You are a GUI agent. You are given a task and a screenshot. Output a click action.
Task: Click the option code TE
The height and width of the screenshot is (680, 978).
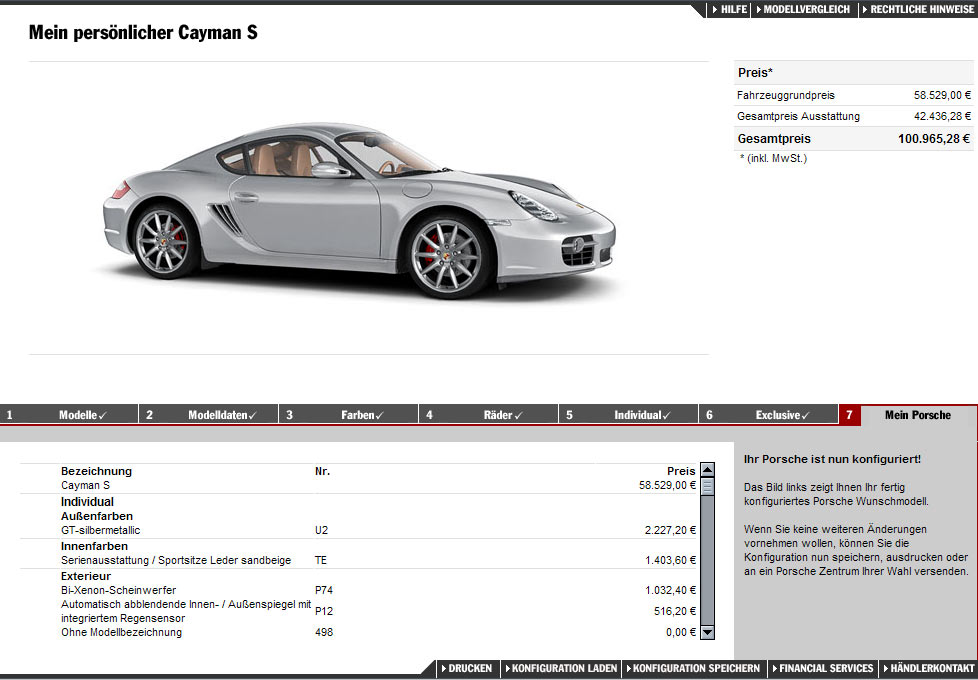point(321,560)
